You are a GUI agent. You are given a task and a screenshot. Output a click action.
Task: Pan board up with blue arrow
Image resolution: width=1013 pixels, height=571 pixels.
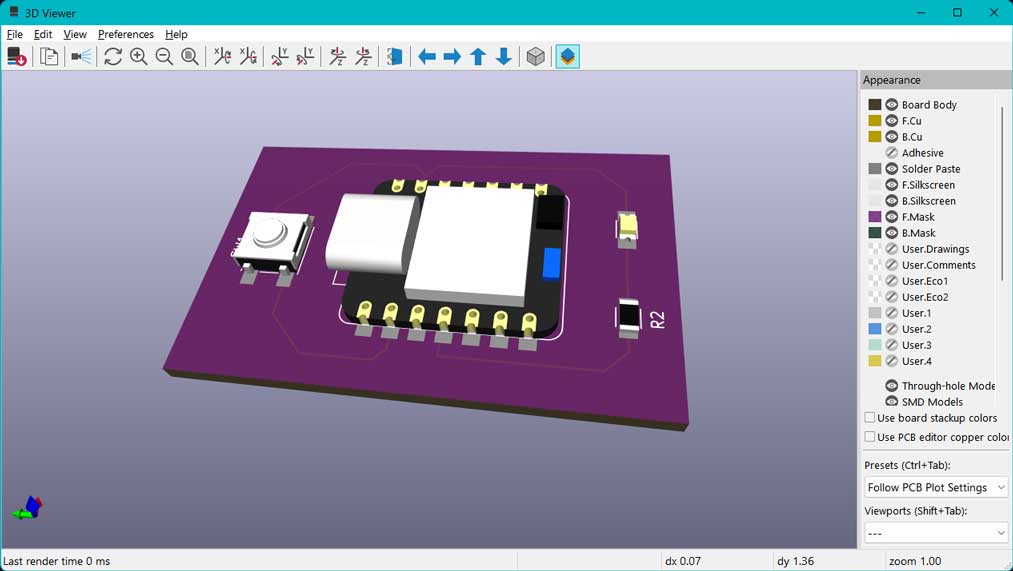coord(478,57)
